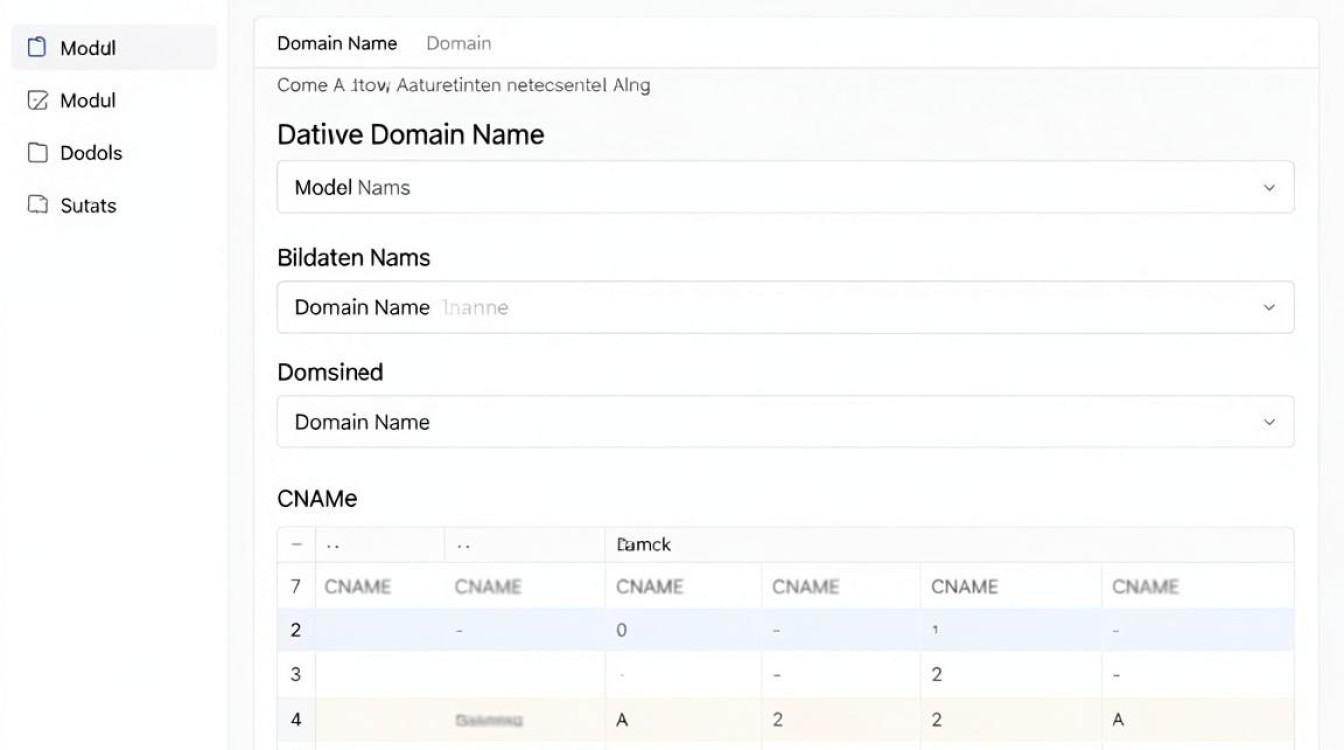
Task: Click the Bildaten Nams label
Action: tap(354, 257)
